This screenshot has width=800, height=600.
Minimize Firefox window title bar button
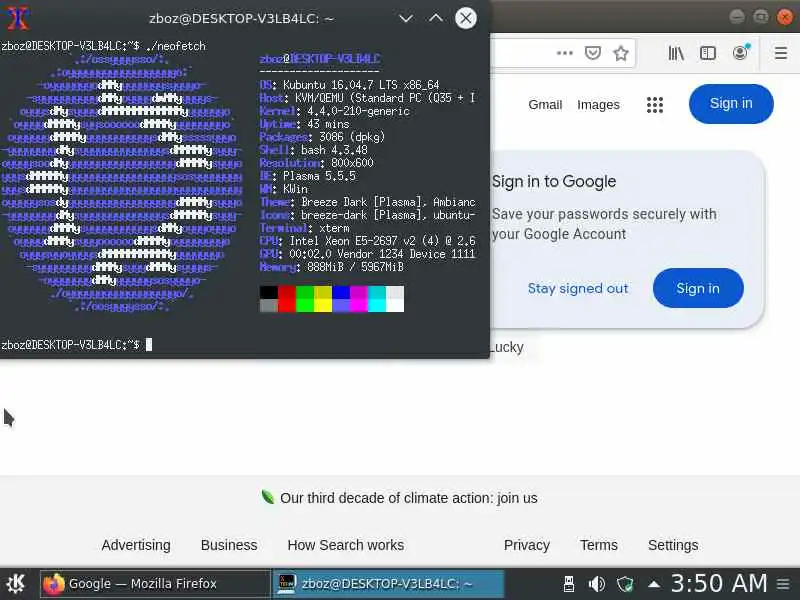coord(737,17)
